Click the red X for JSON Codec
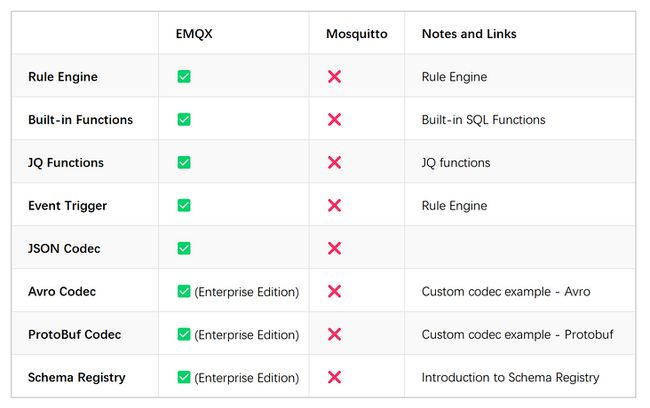Viewport: 650px width, 408px height. click(334, 248)
